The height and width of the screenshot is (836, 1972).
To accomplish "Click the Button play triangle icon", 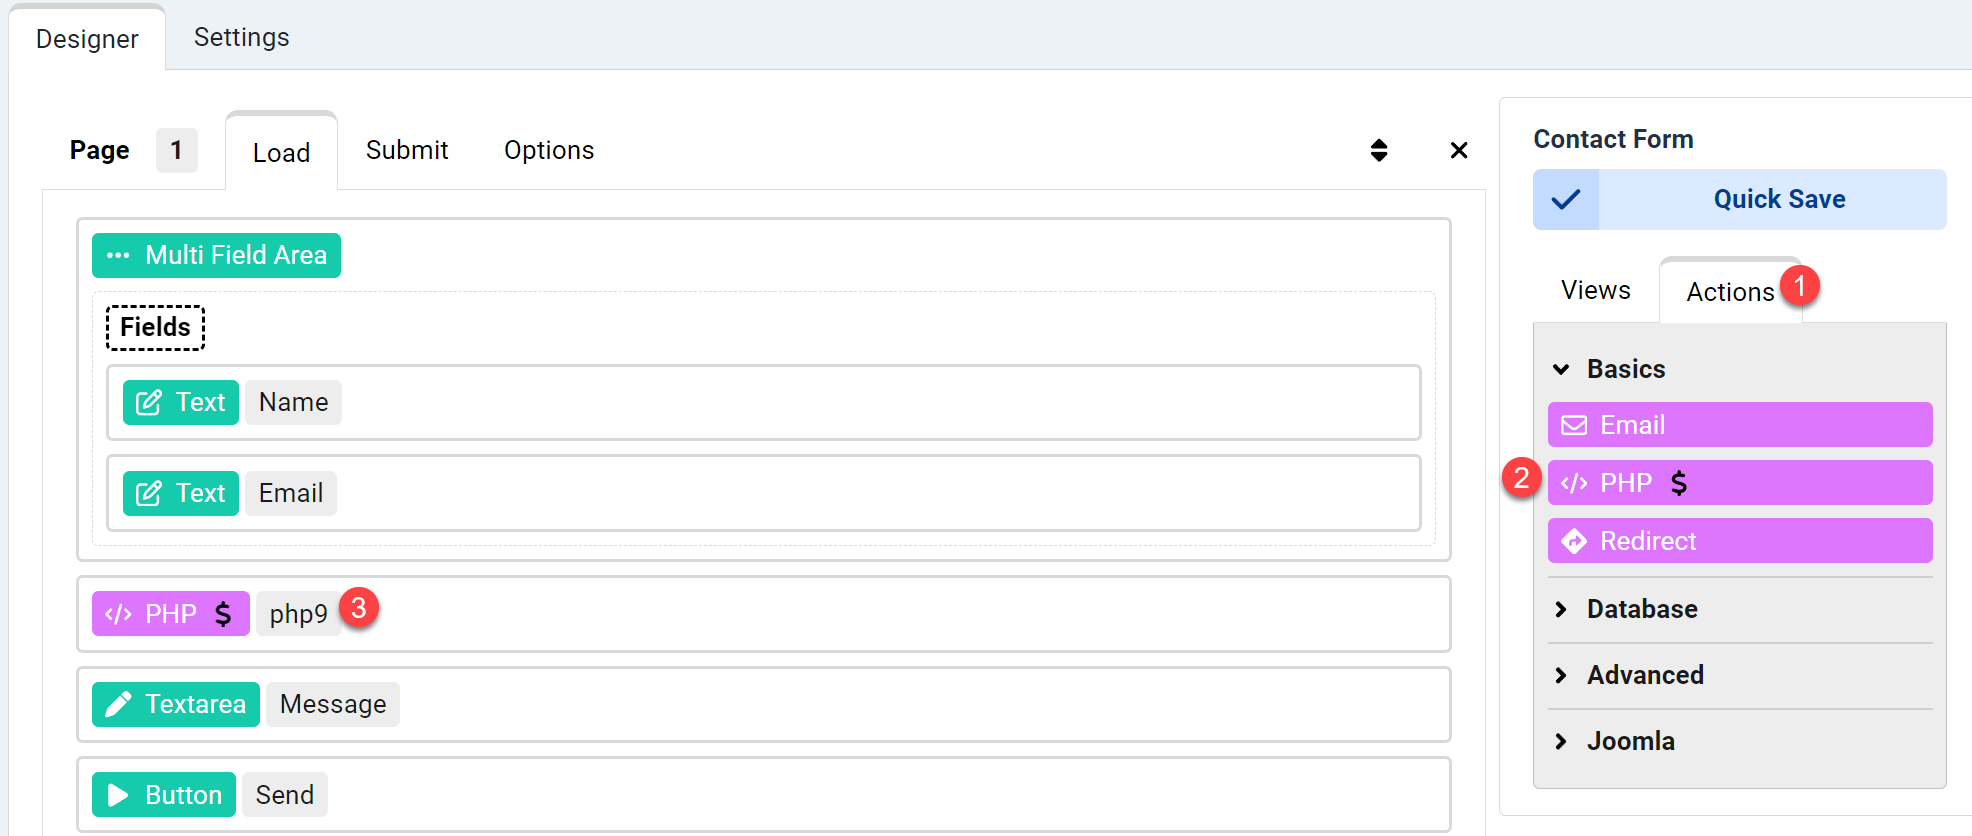I will point(118,795).
